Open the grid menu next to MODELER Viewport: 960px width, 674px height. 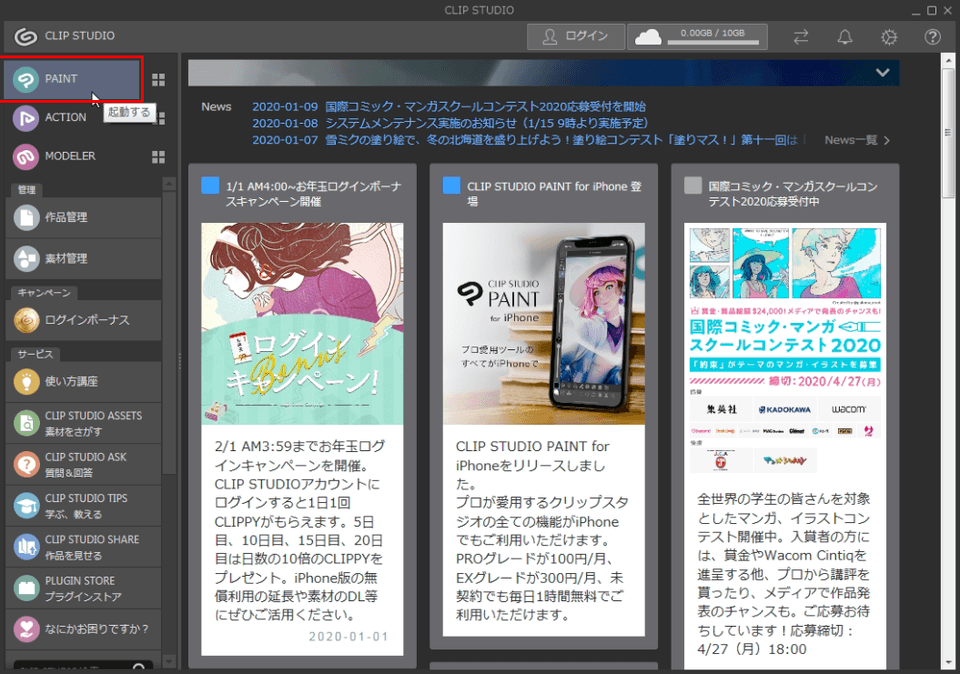click(158, 157)
